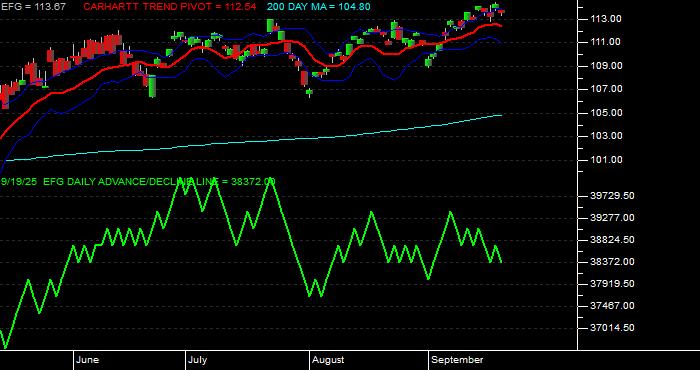The image size is (700, 370).
Task: Select the July month marker
Action: pos(197,360)
